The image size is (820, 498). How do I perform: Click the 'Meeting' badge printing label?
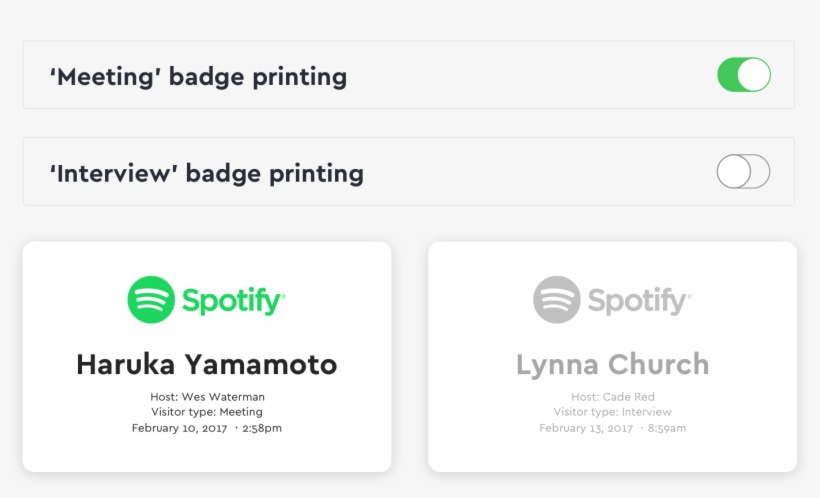click(x=198, y=76)
